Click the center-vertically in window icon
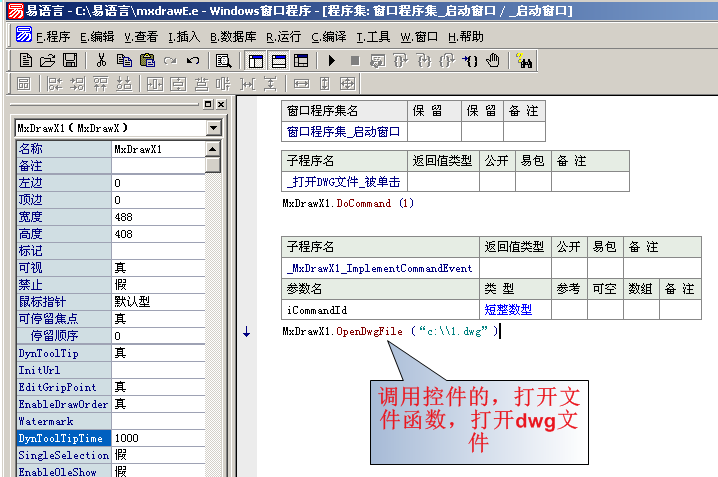Image resolution: width=718 pixels, height=477 pixels. (x=178, y=84)
